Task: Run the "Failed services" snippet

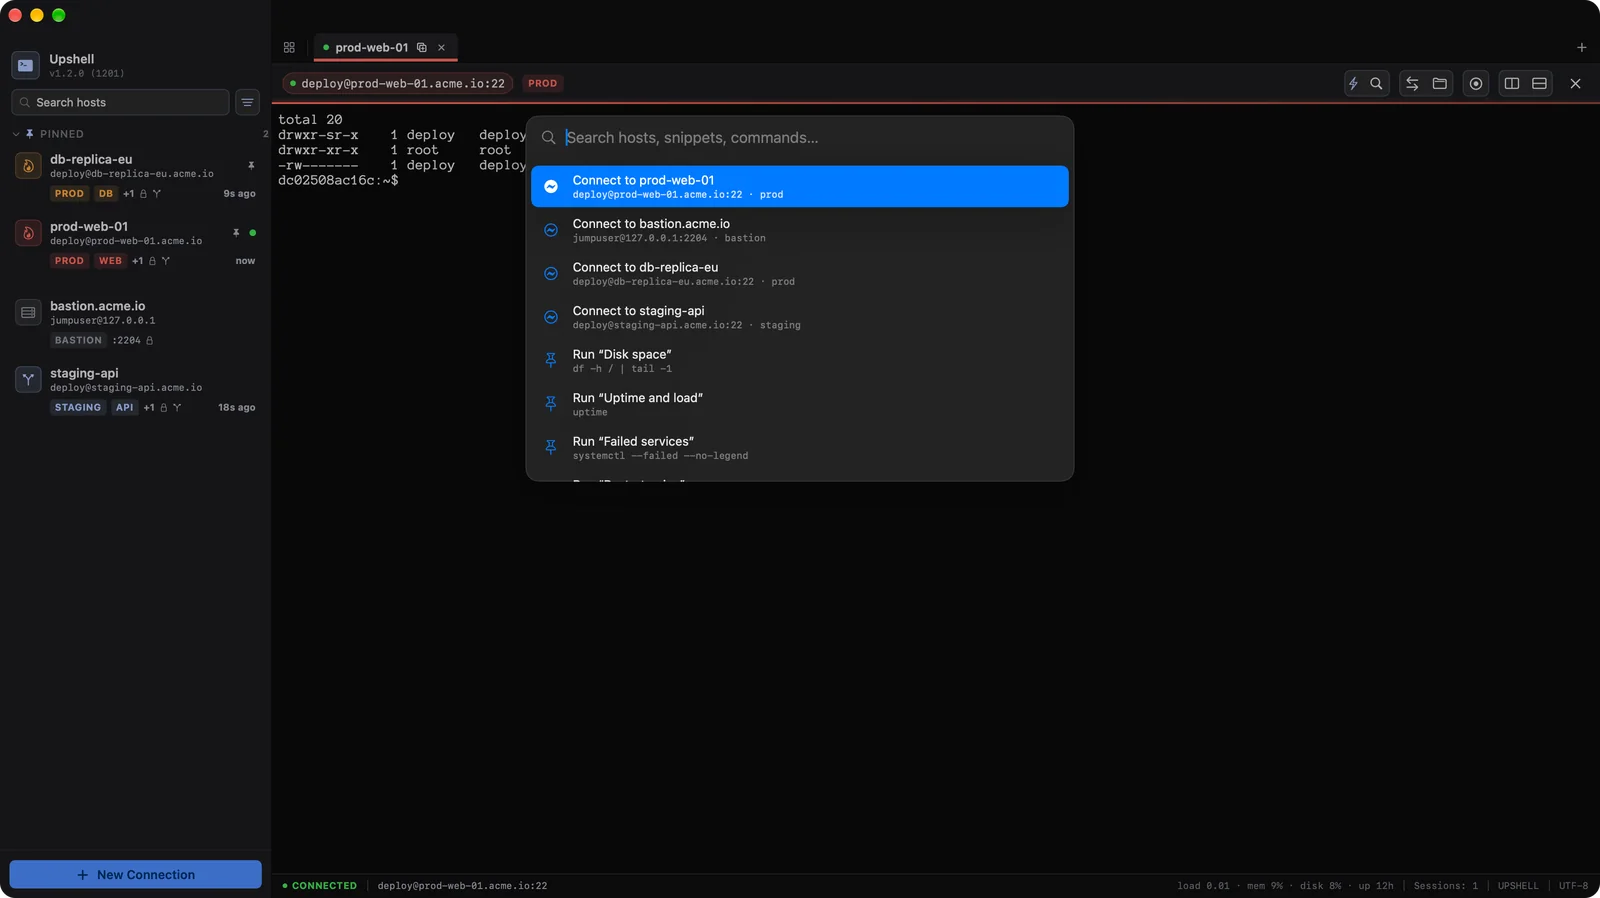Action: [800, 448]
